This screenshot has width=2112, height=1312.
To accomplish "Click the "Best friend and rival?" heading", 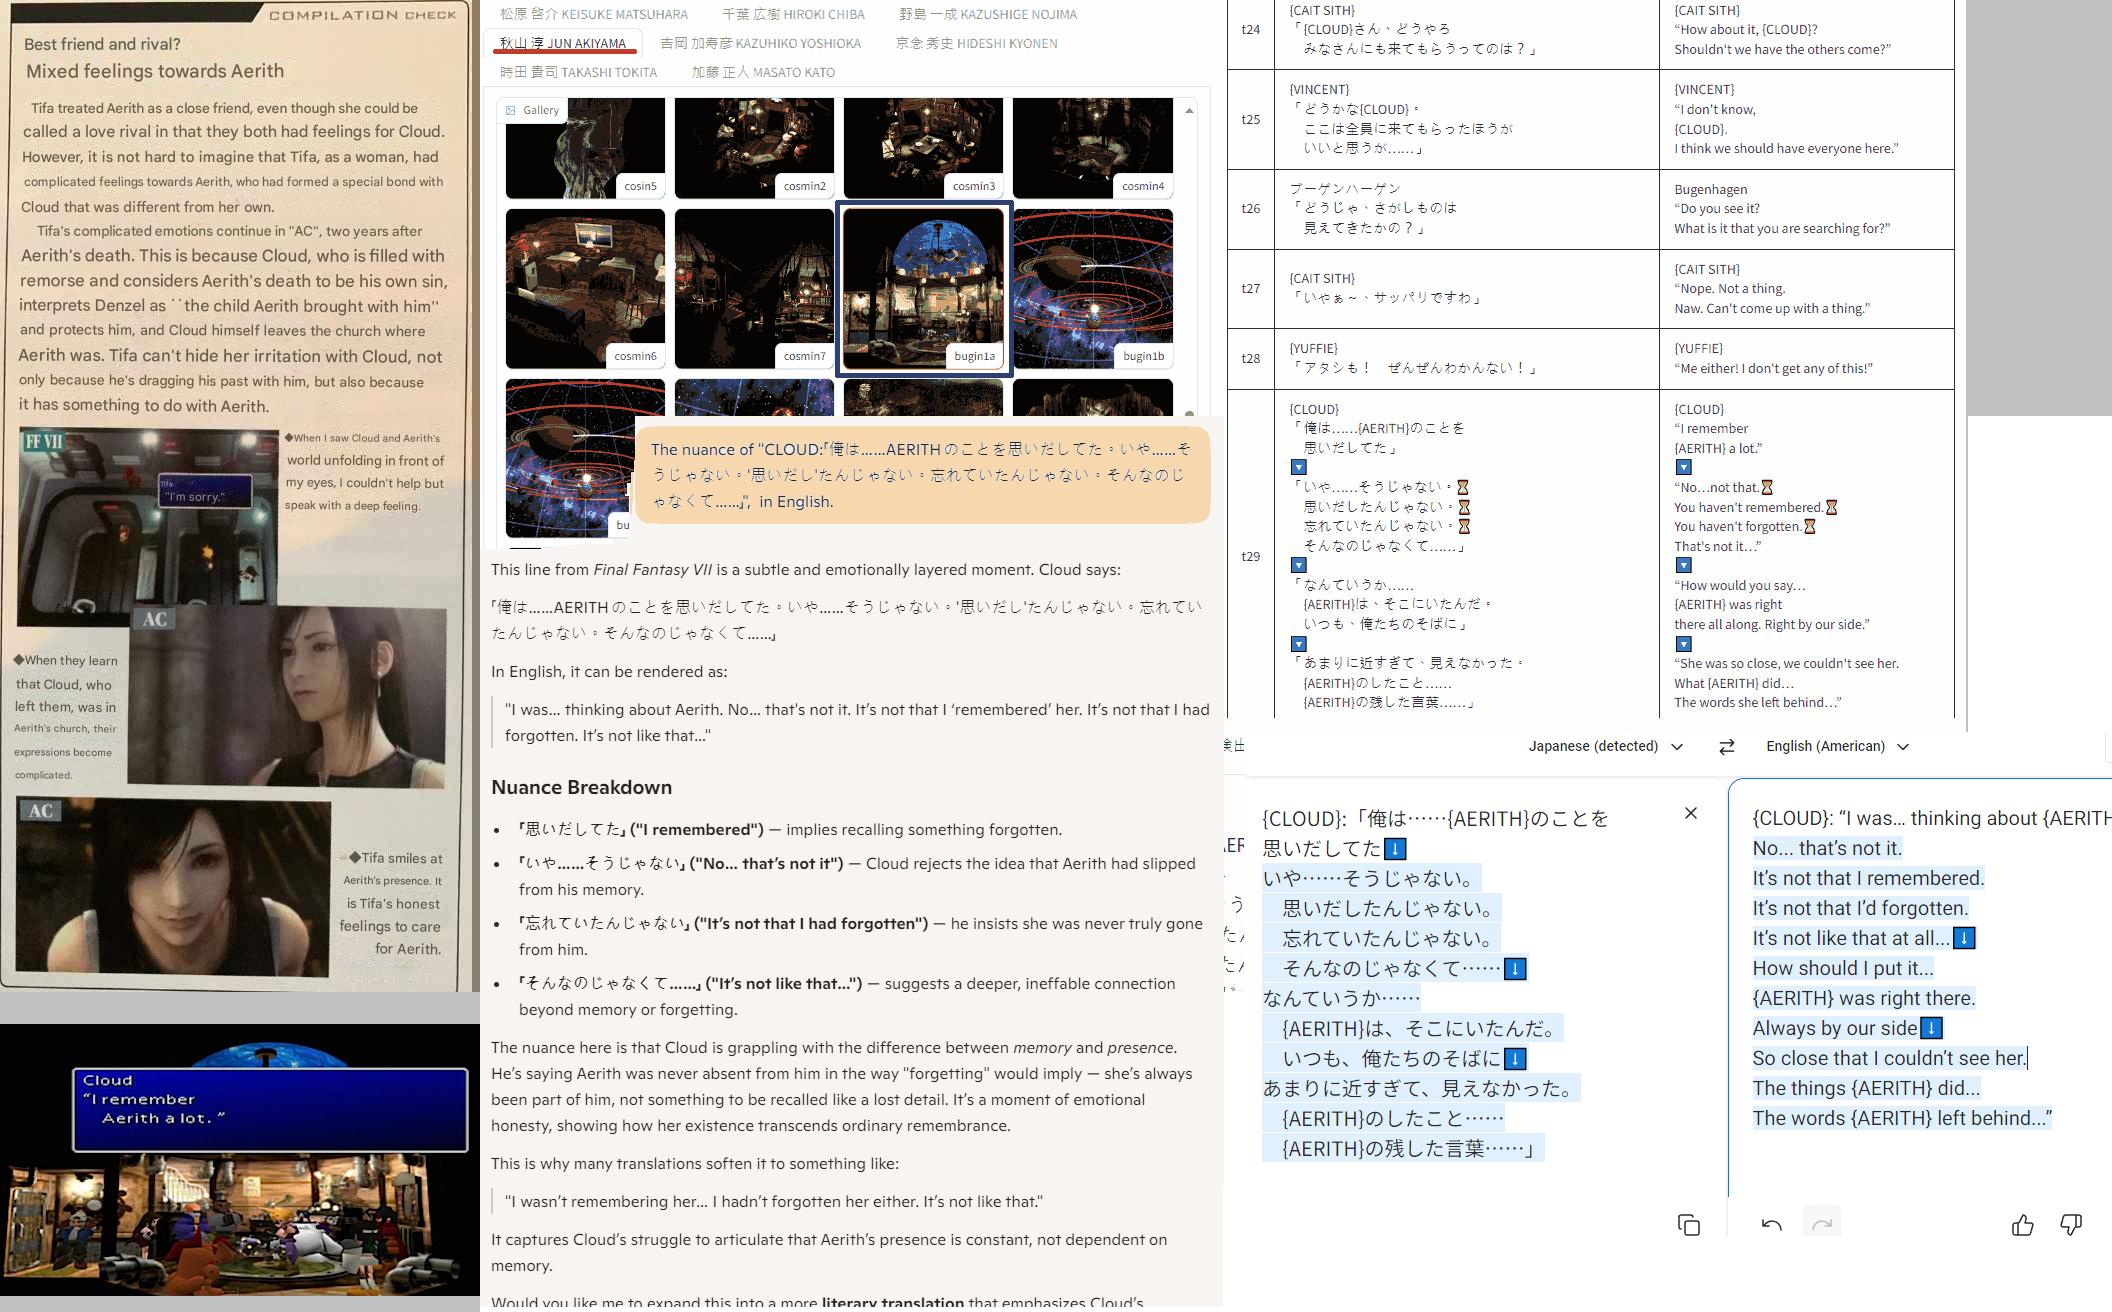I will tap(102, 44).
